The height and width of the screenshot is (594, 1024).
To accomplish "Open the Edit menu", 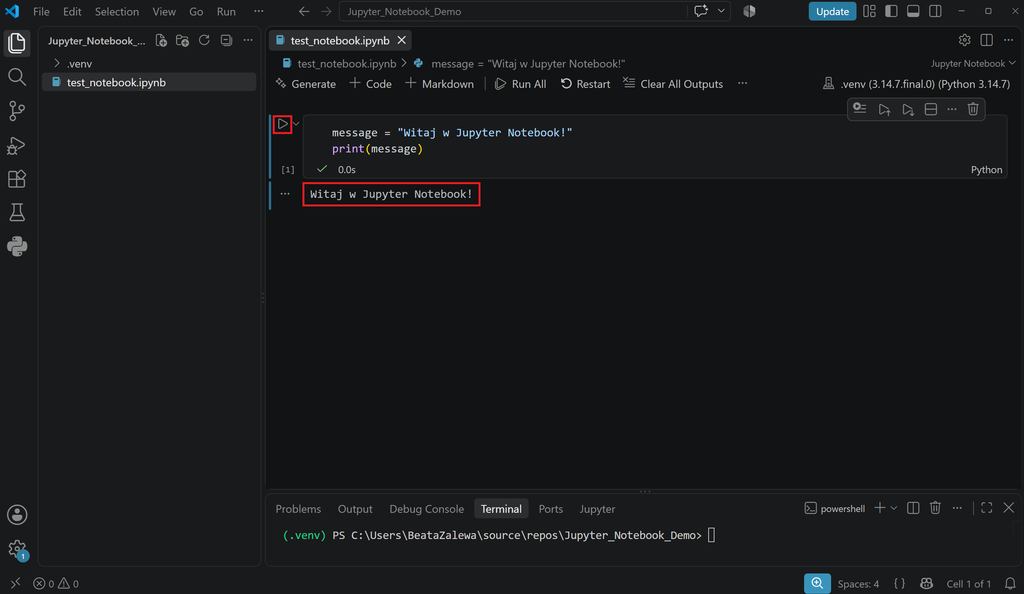I will tap(72, 11).
